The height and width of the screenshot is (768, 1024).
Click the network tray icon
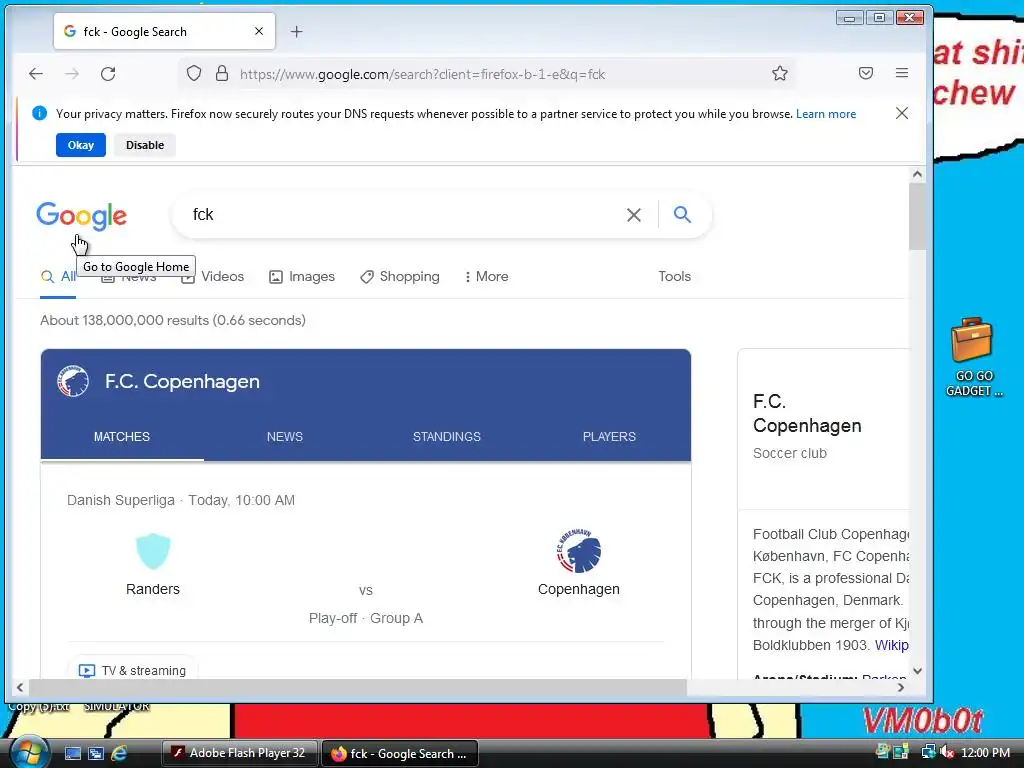928,752
